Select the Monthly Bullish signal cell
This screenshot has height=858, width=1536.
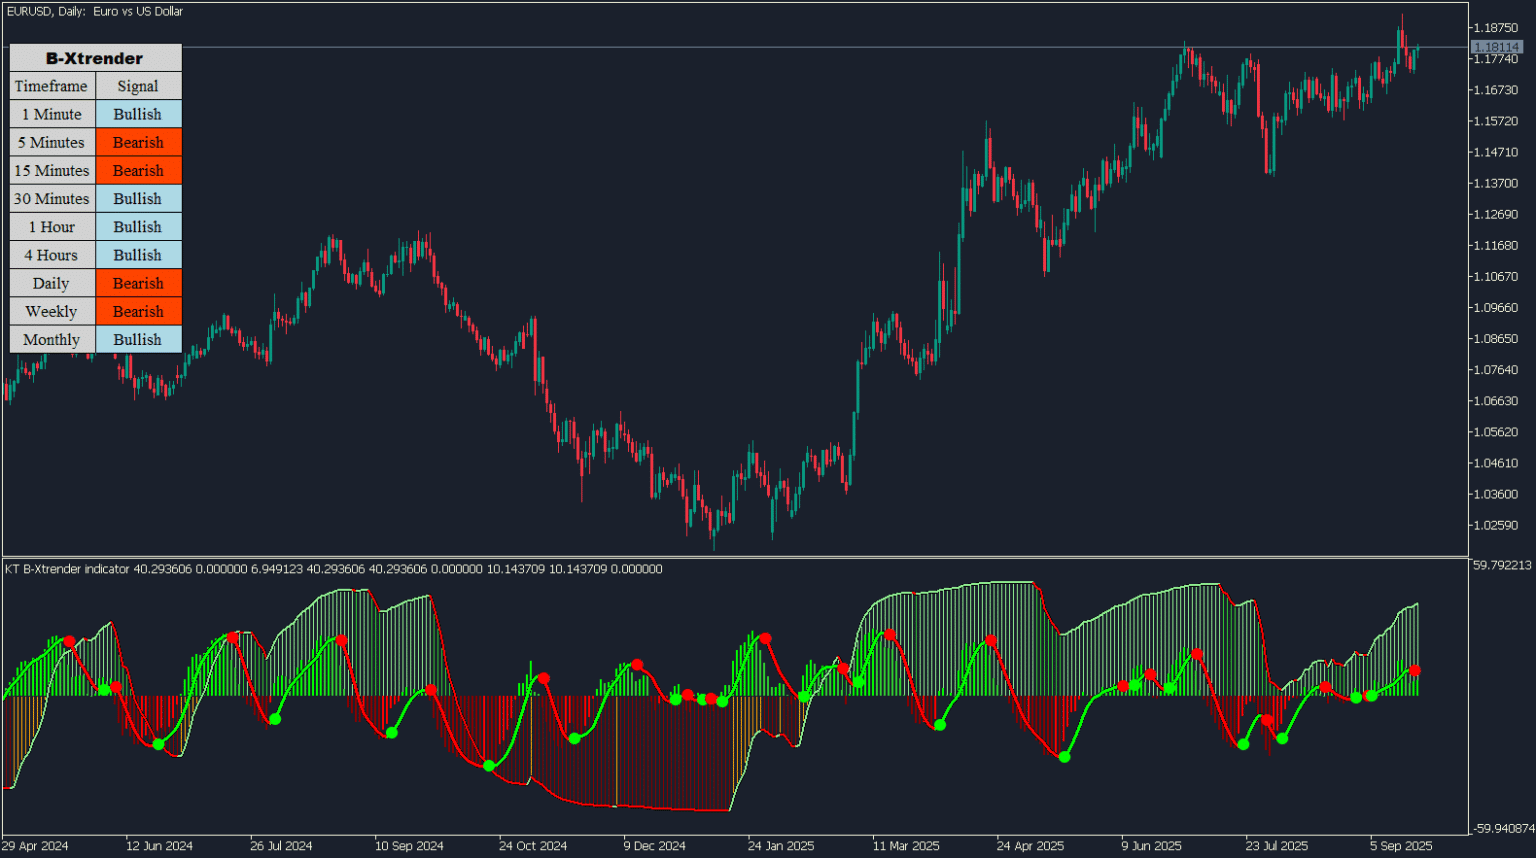(137, 339)
